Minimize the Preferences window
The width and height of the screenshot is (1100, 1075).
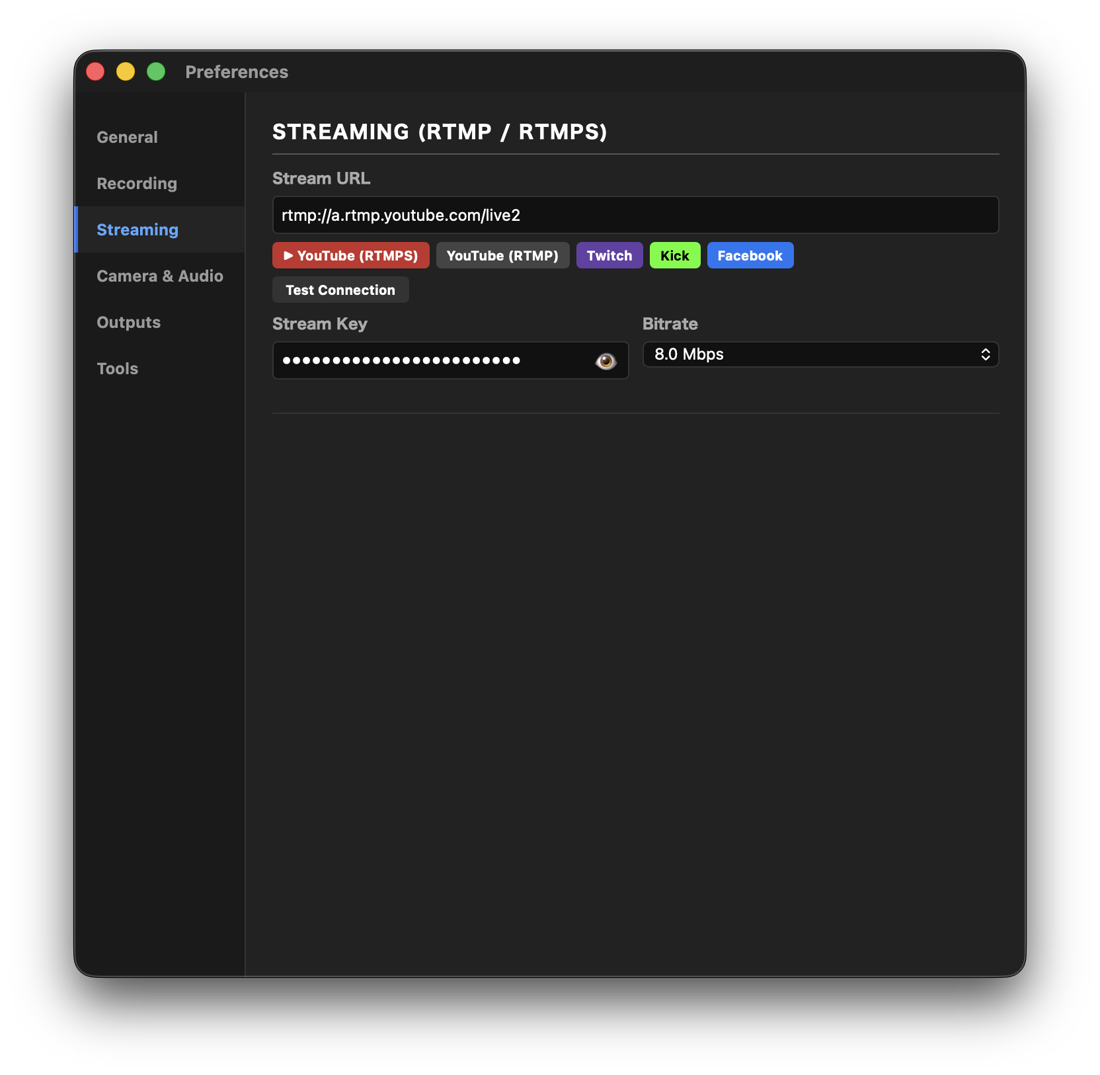(x=126, y=72)
